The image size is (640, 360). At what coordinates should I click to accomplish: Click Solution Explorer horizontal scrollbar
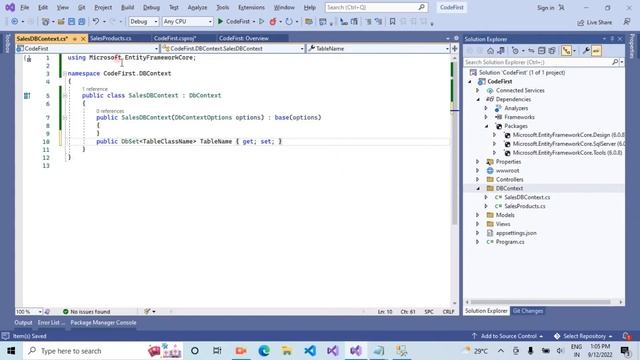click(x=540, y=302)
